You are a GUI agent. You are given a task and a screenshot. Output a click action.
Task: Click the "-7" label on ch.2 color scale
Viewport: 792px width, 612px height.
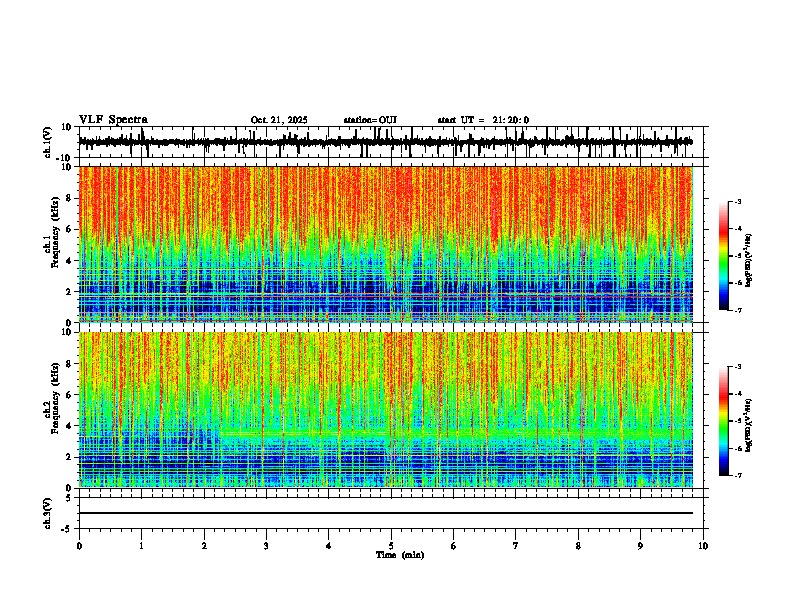(738, 475)
